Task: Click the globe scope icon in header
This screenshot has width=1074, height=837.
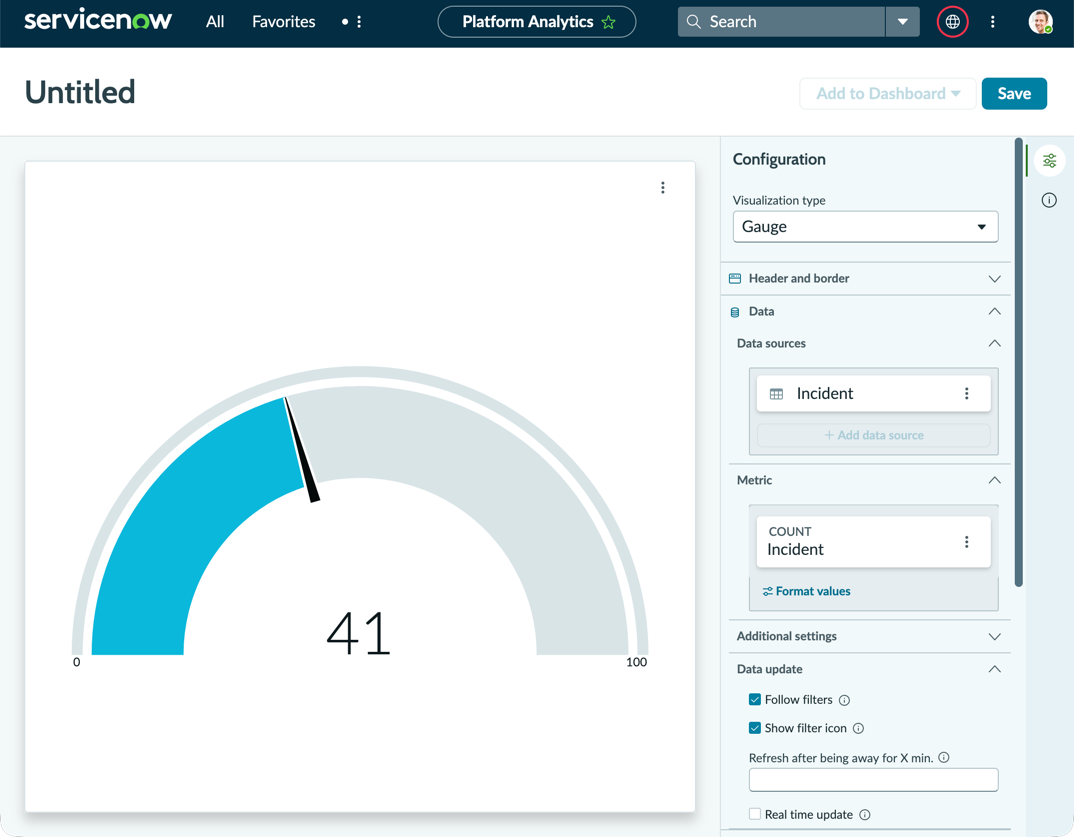Action: pyautogui.click(x=952, y=22)
